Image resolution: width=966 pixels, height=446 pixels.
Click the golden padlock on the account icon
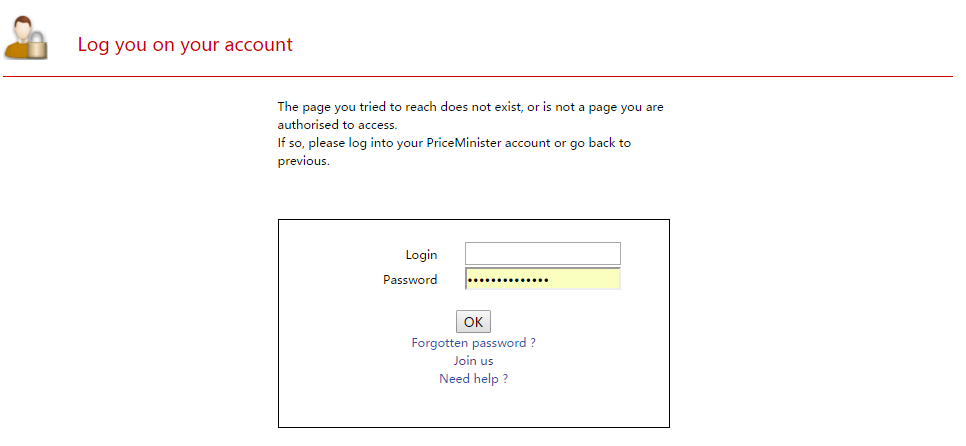37,46
